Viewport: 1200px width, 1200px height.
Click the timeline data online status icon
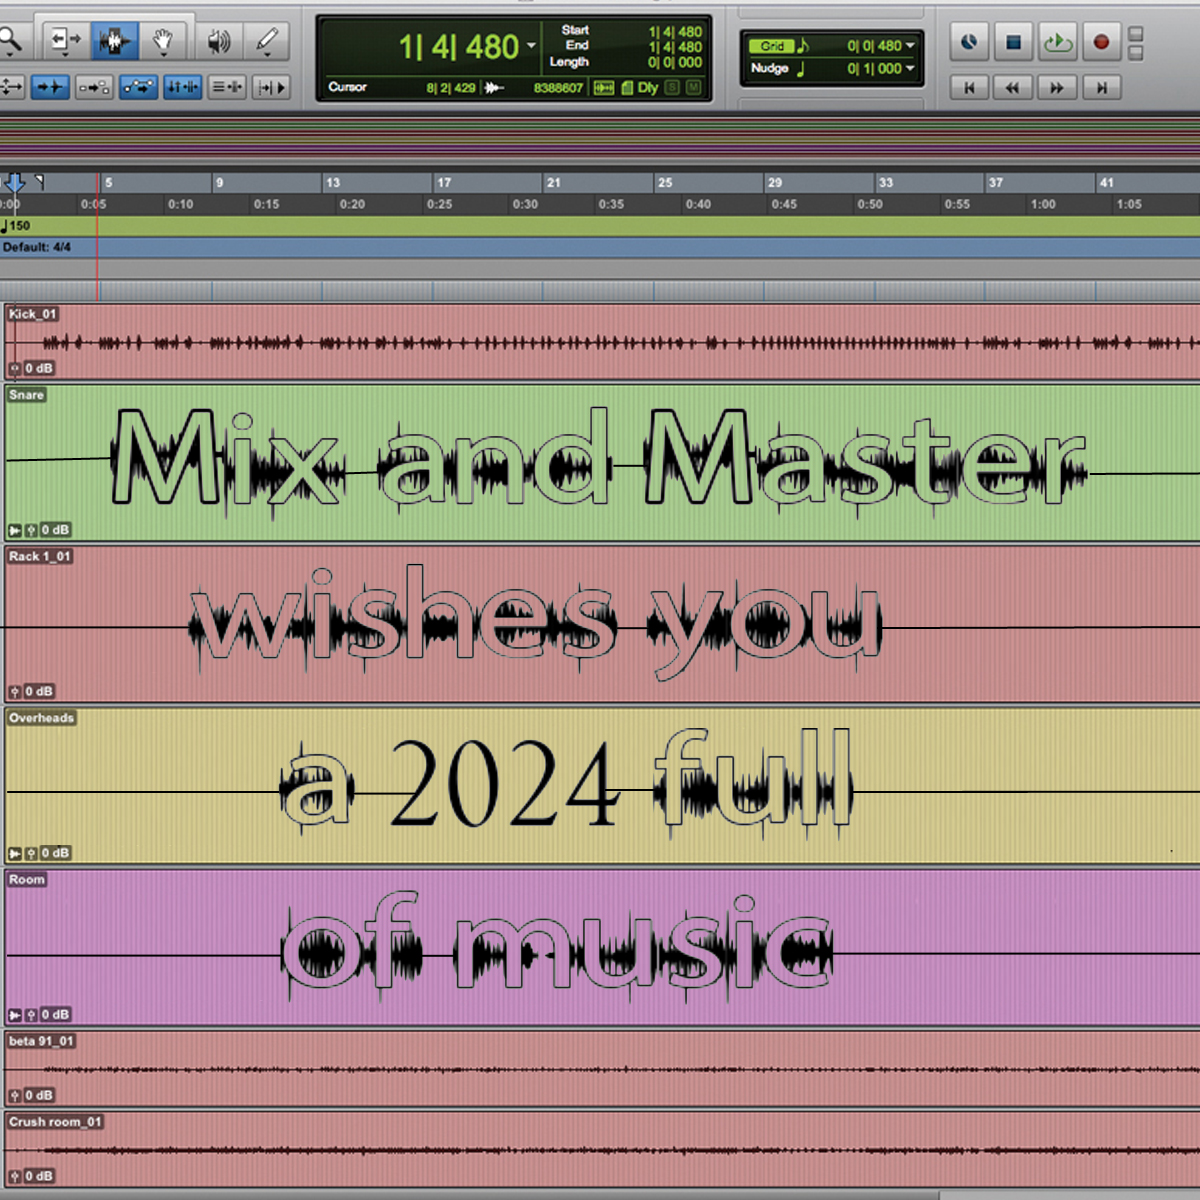[x=604, y=88]
